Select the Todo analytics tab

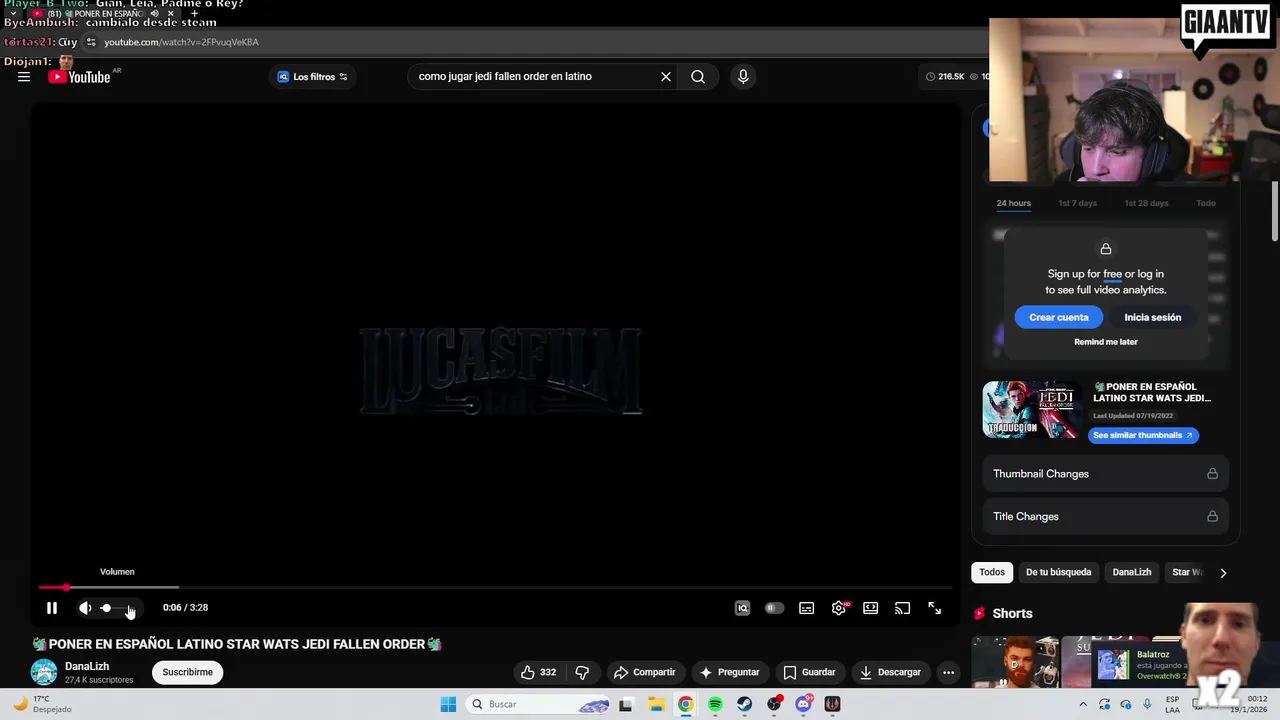tap(1206, 203)
